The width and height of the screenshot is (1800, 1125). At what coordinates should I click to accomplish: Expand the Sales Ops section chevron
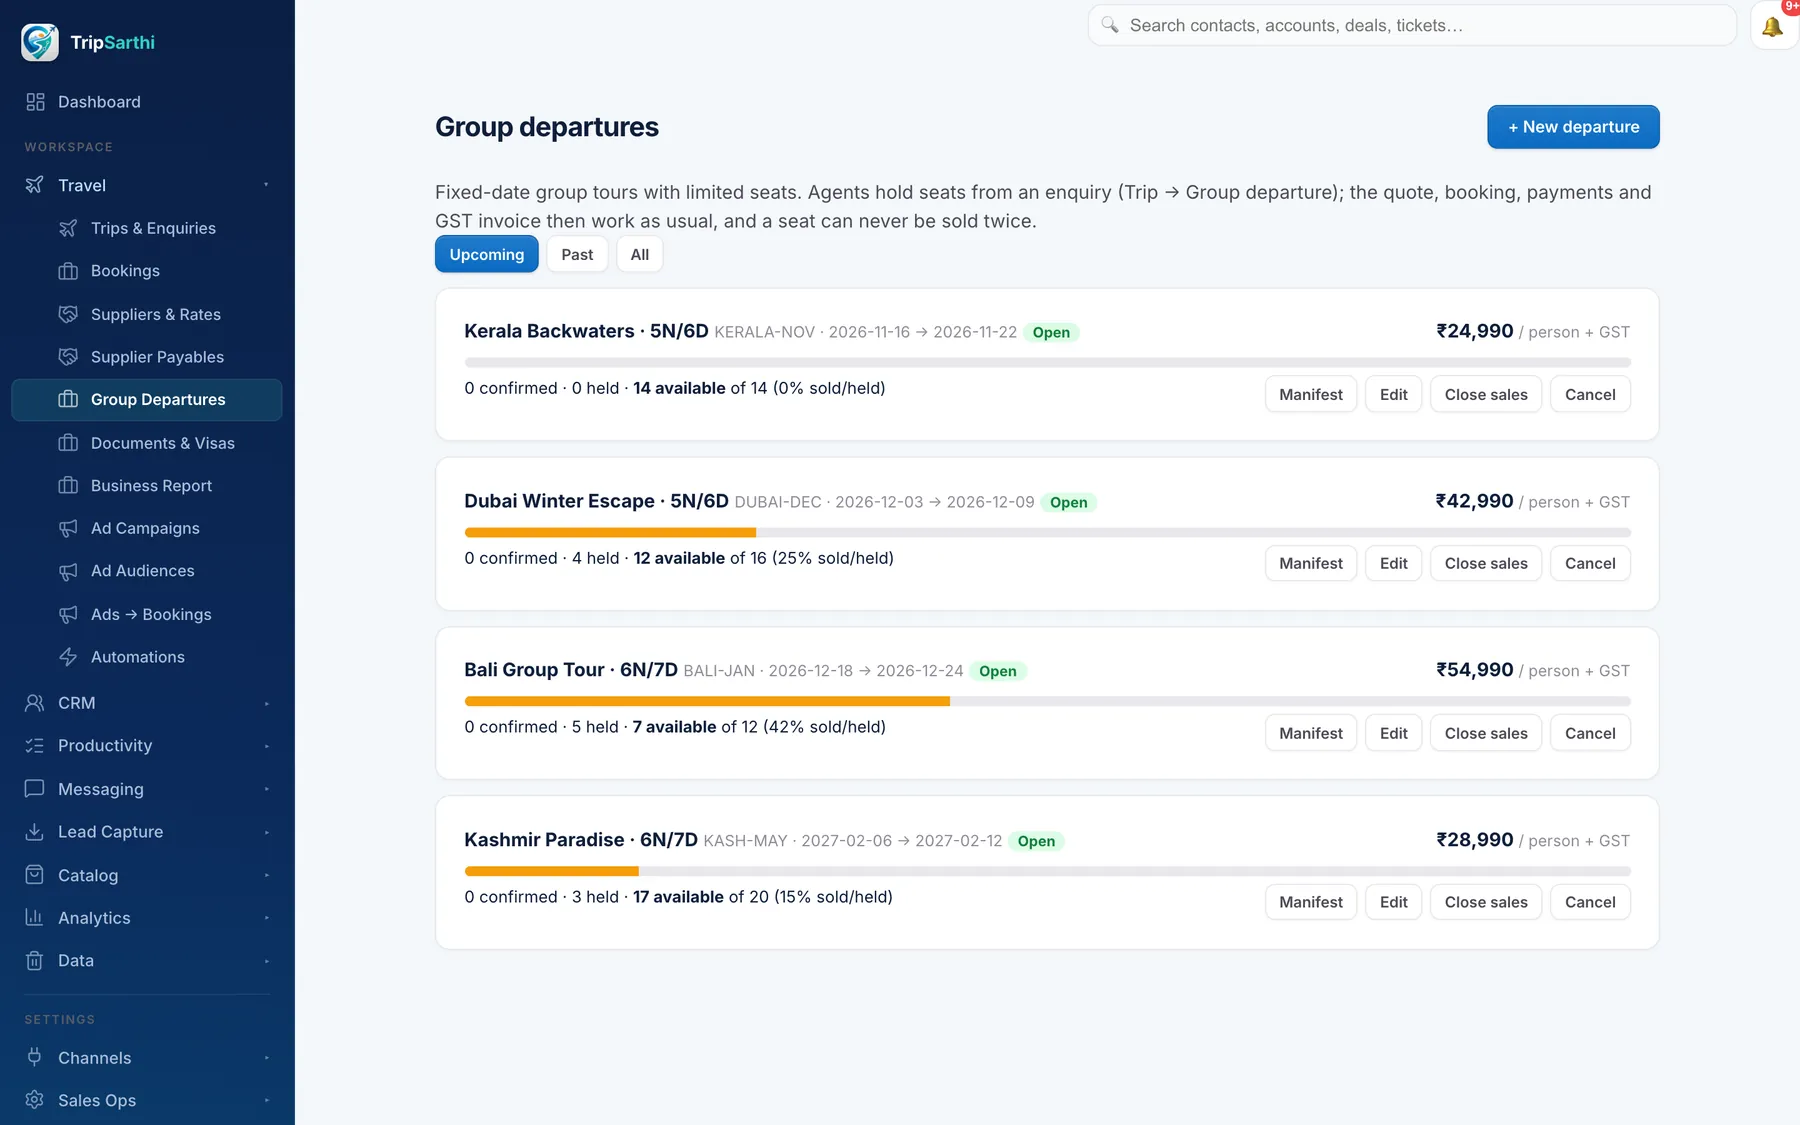[266, 1100]
